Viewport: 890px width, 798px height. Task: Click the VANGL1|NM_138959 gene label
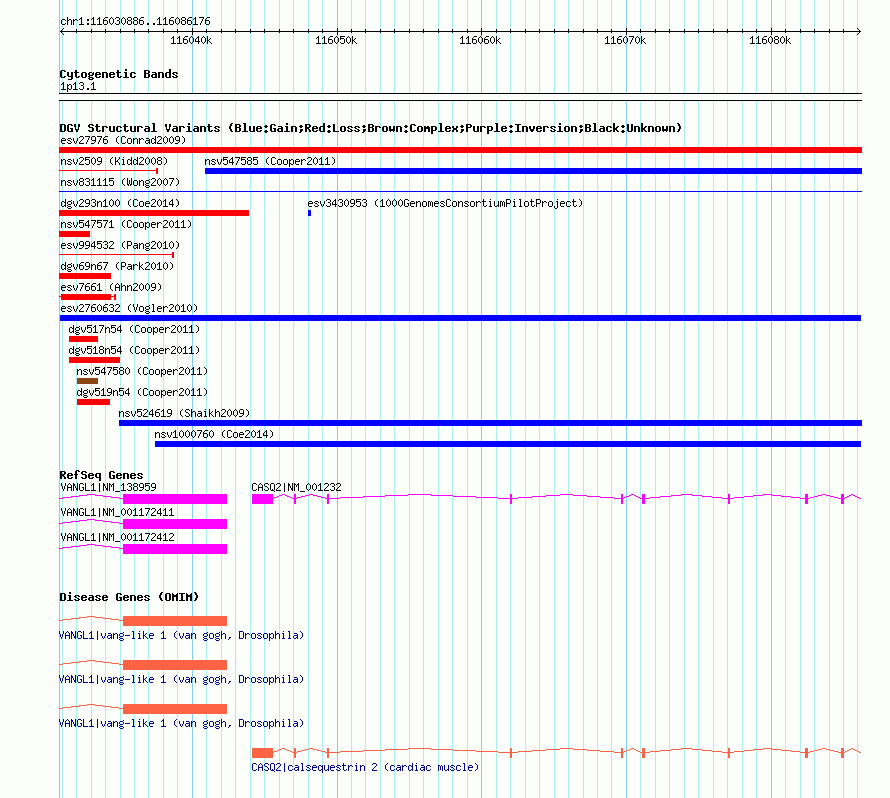click(108, 487)
